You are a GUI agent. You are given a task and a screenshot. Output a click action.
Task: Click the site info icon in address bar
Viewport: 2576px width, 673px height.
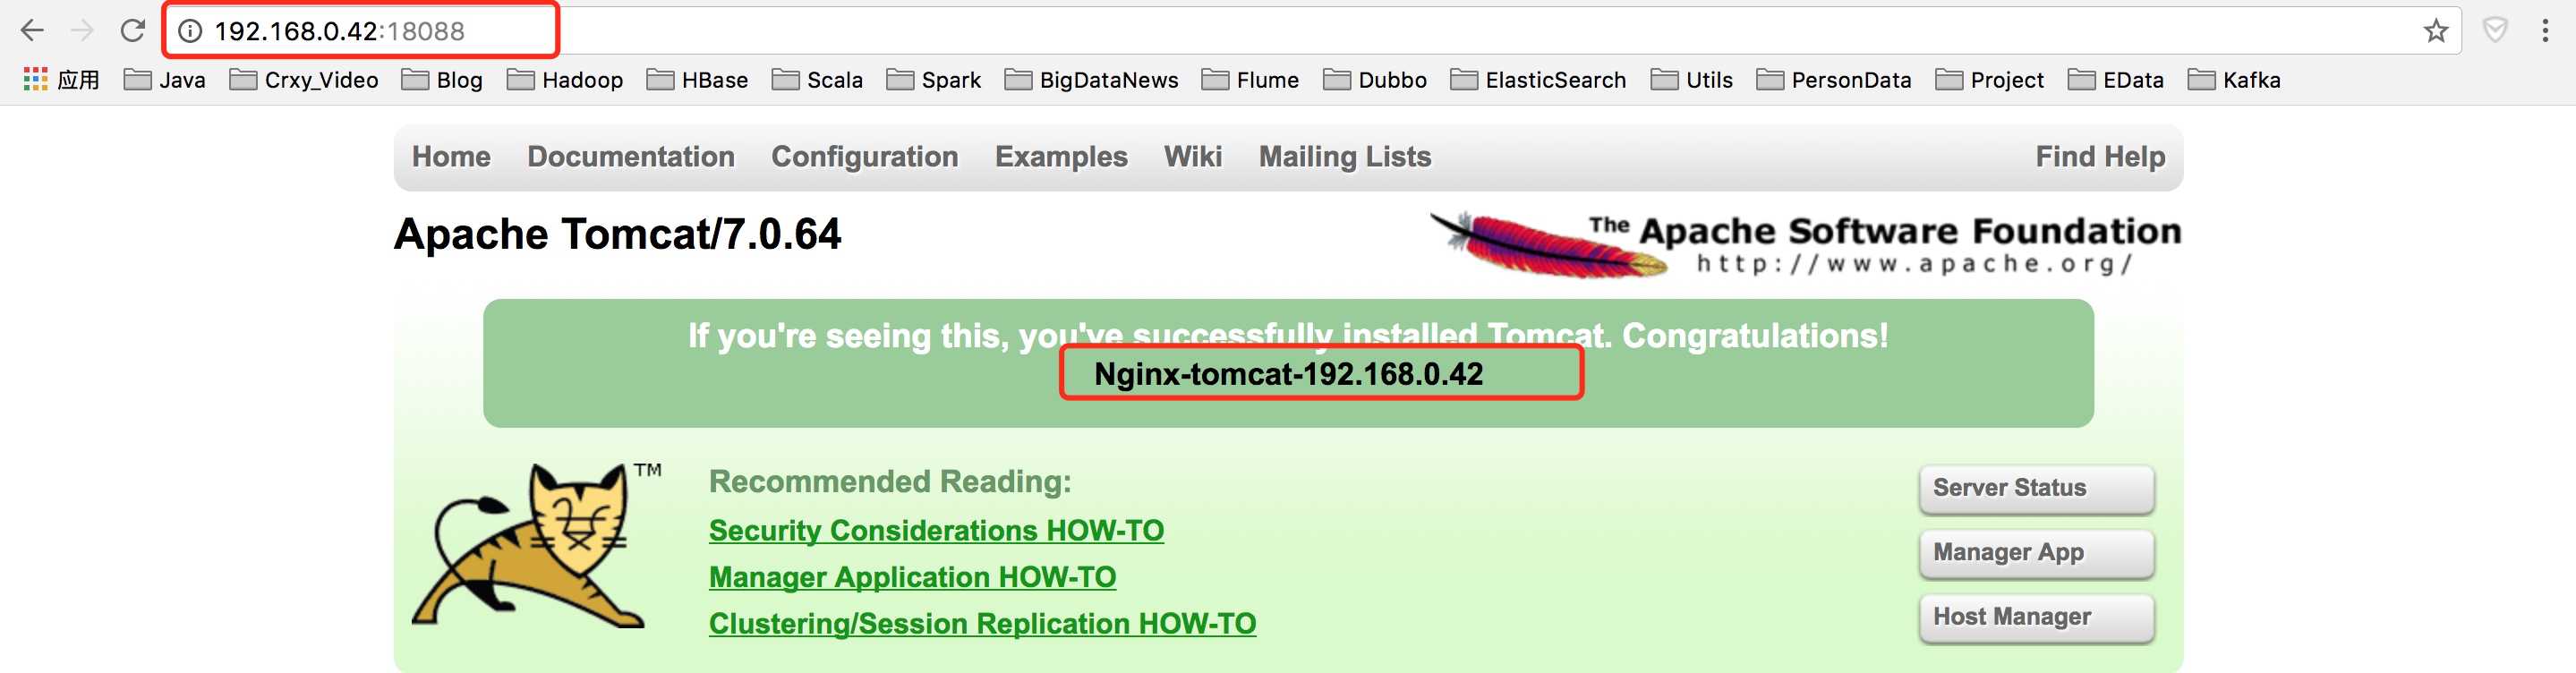point(190,31)
